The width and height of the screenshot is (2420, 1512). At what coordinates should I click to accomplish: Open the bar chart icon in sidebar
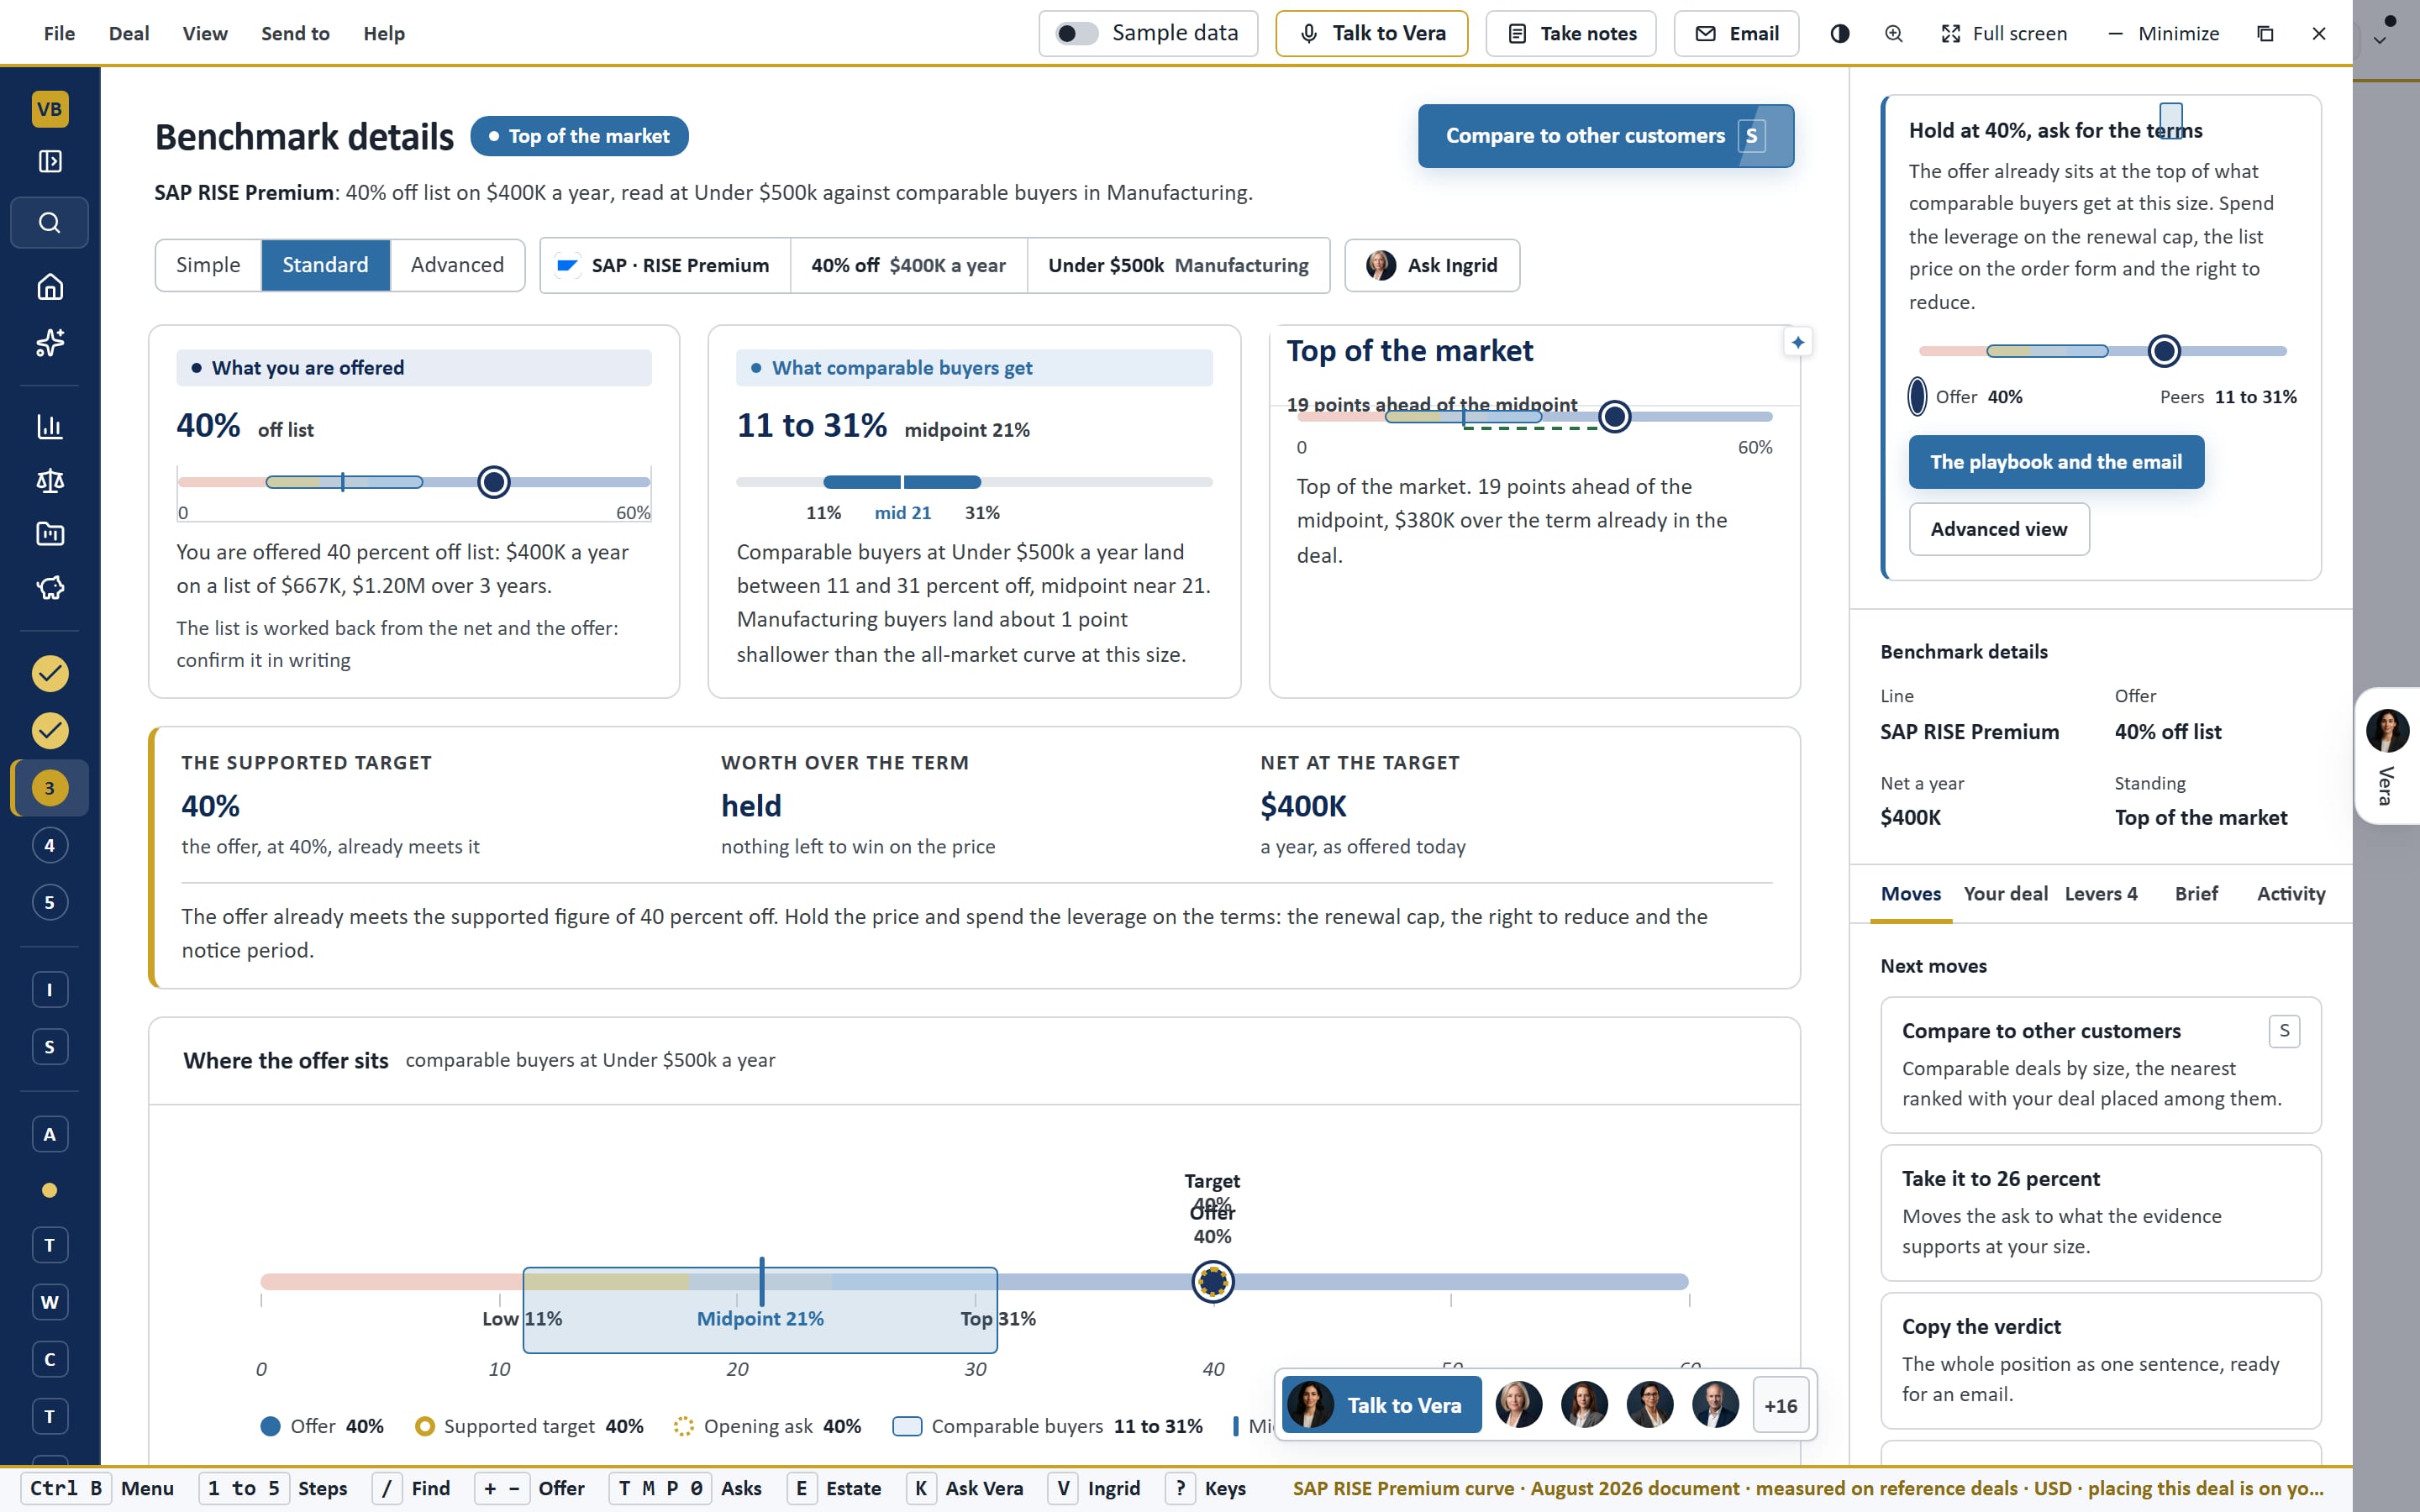click(49, 427)
